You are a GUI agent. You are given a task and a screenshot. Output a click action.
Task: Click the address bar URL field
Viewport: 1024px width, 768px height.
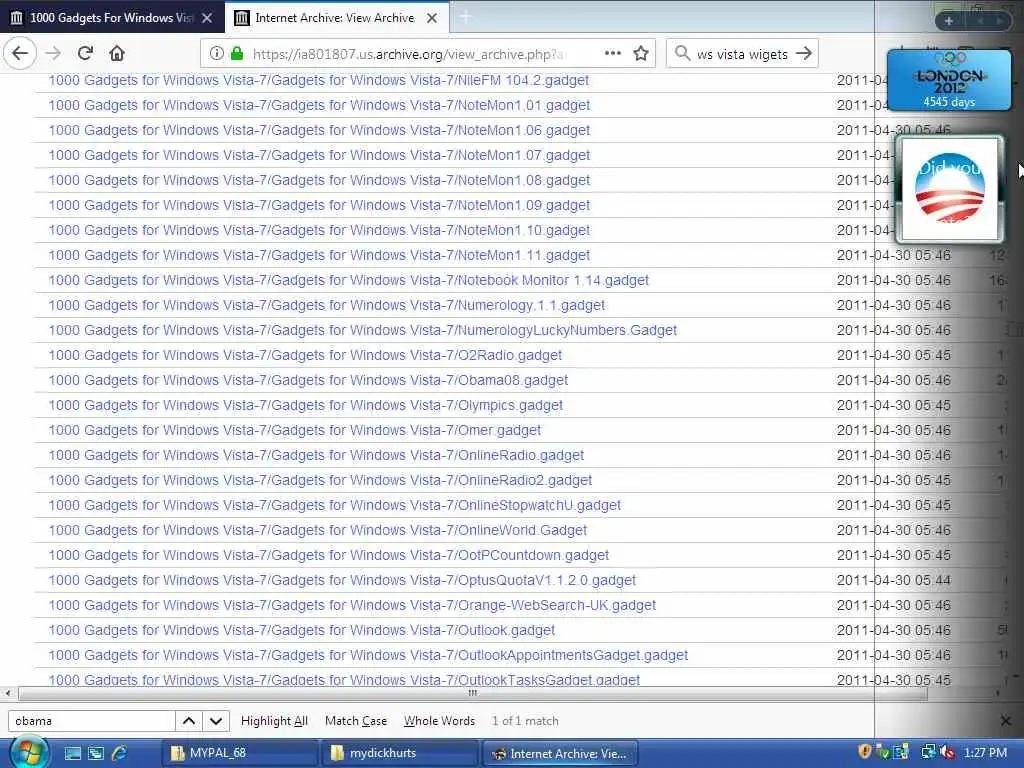408,54
